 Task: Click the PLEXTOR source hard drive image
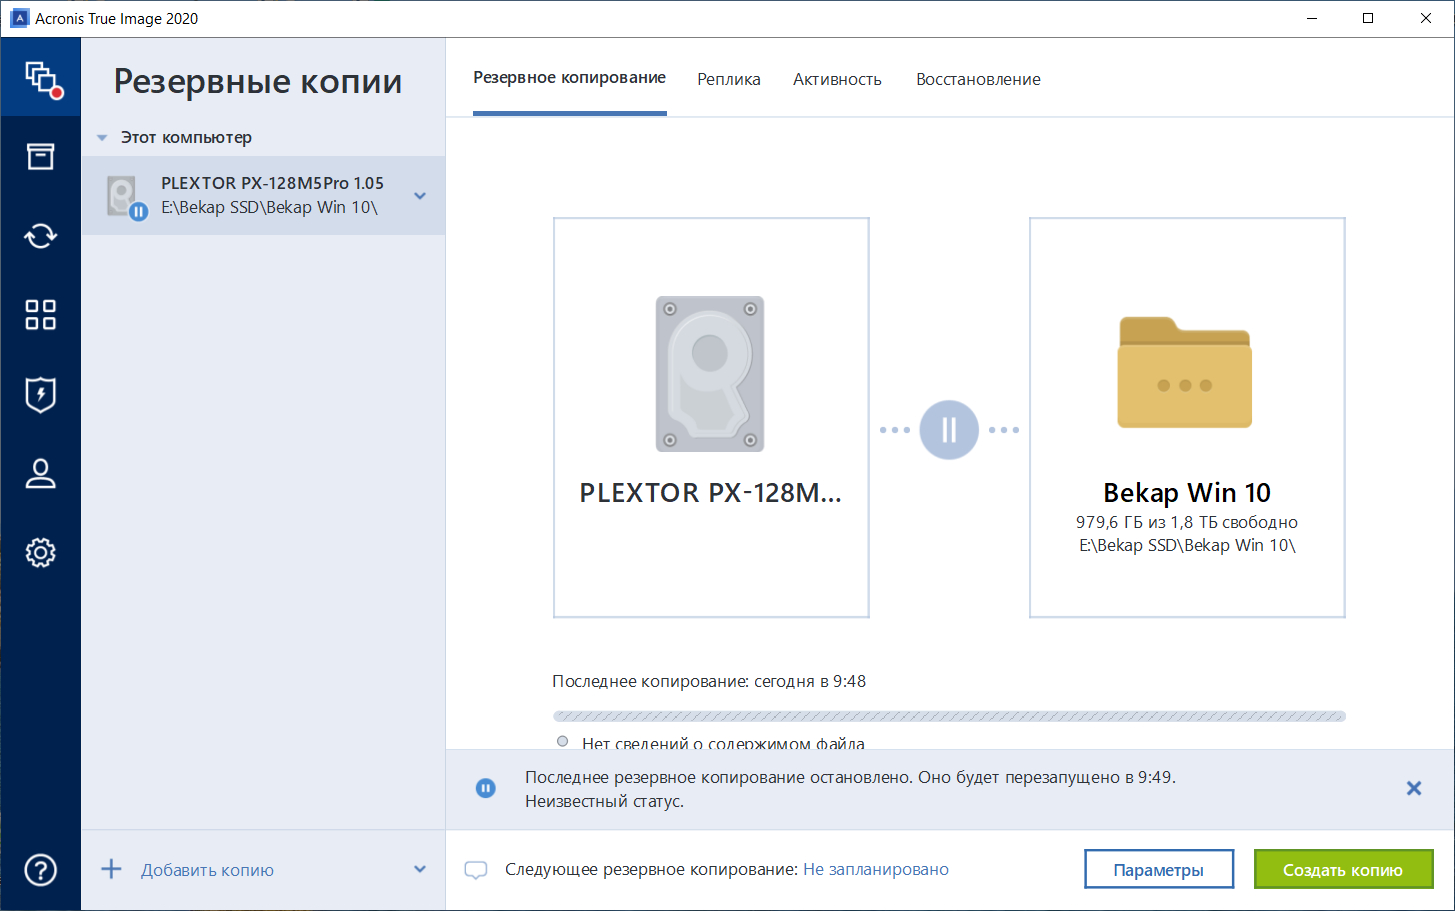tap(710, 373)
